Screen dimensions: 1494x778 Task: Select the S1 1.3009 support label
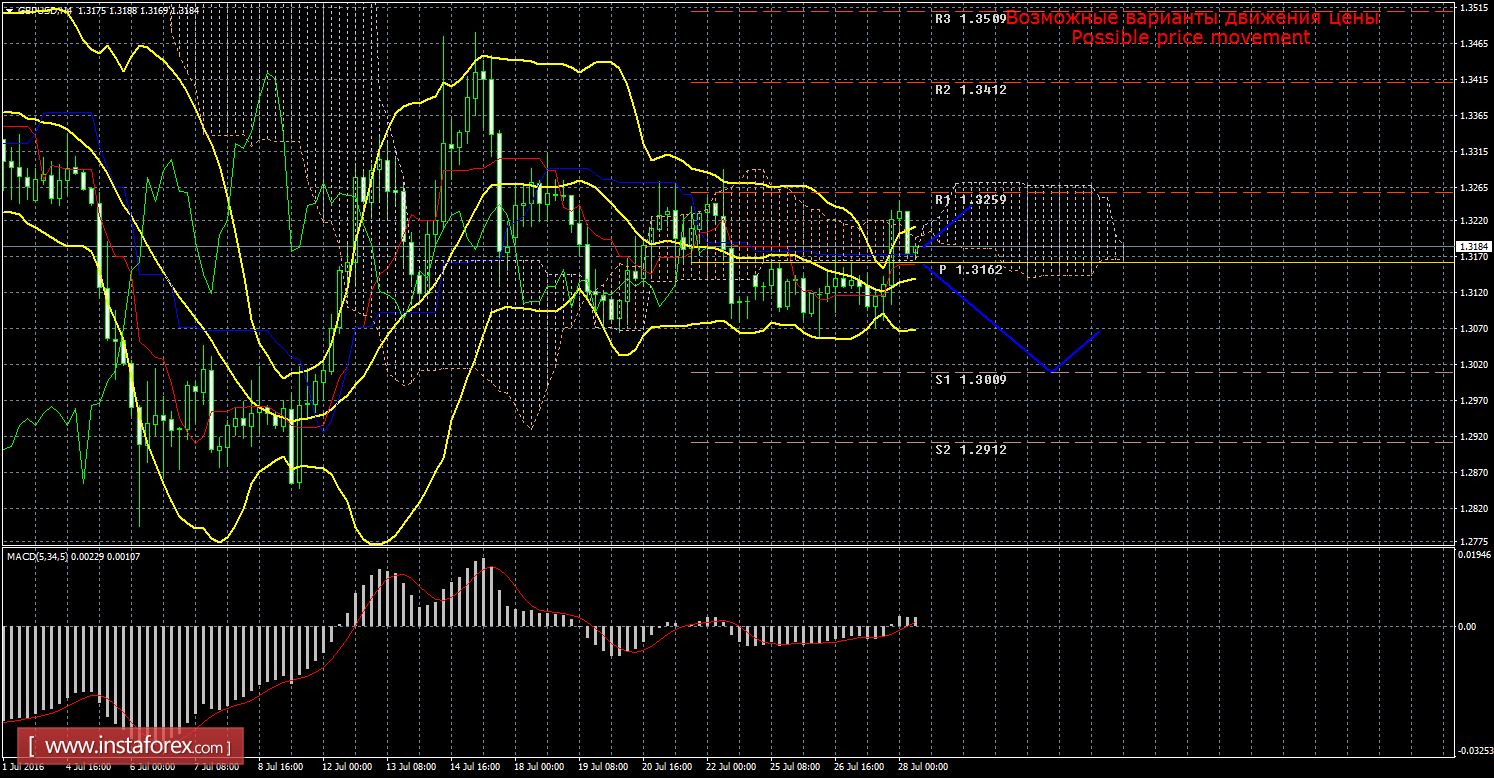[969, 380]
